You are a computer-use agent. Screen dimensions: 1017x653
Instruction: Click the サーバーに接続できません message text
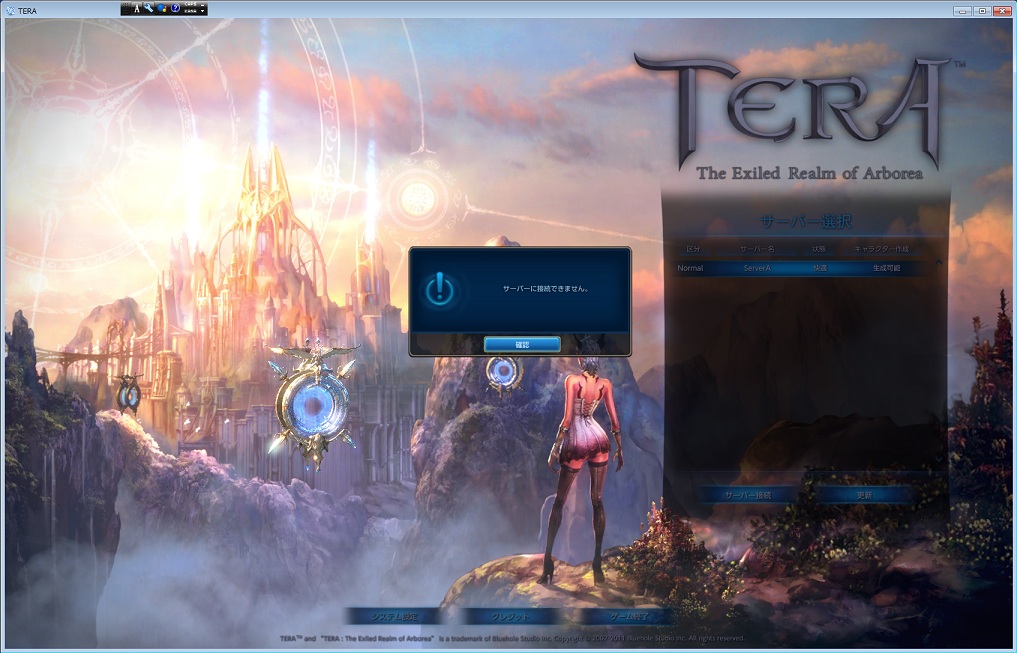[545, 289]
